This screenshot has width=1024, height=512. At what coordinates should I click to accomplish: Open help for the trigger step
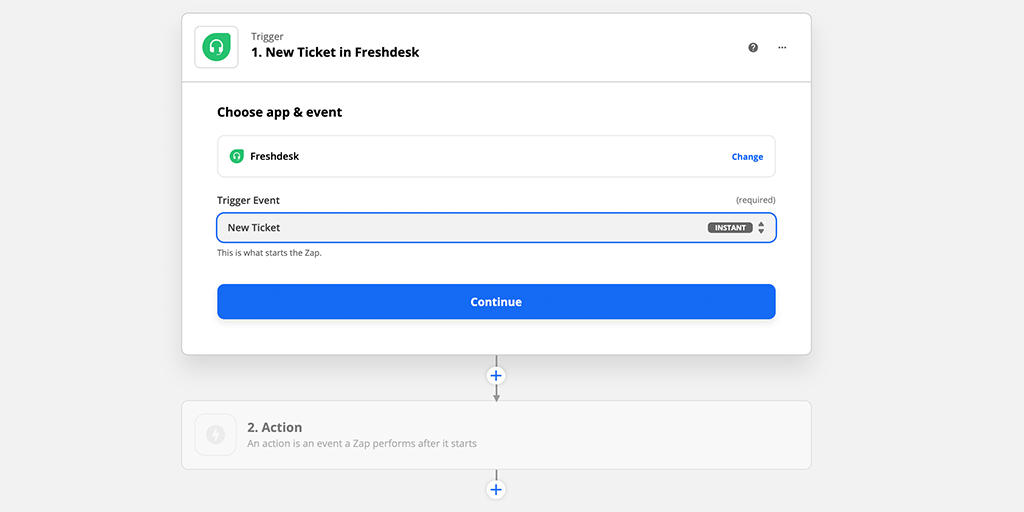[753, 47]
